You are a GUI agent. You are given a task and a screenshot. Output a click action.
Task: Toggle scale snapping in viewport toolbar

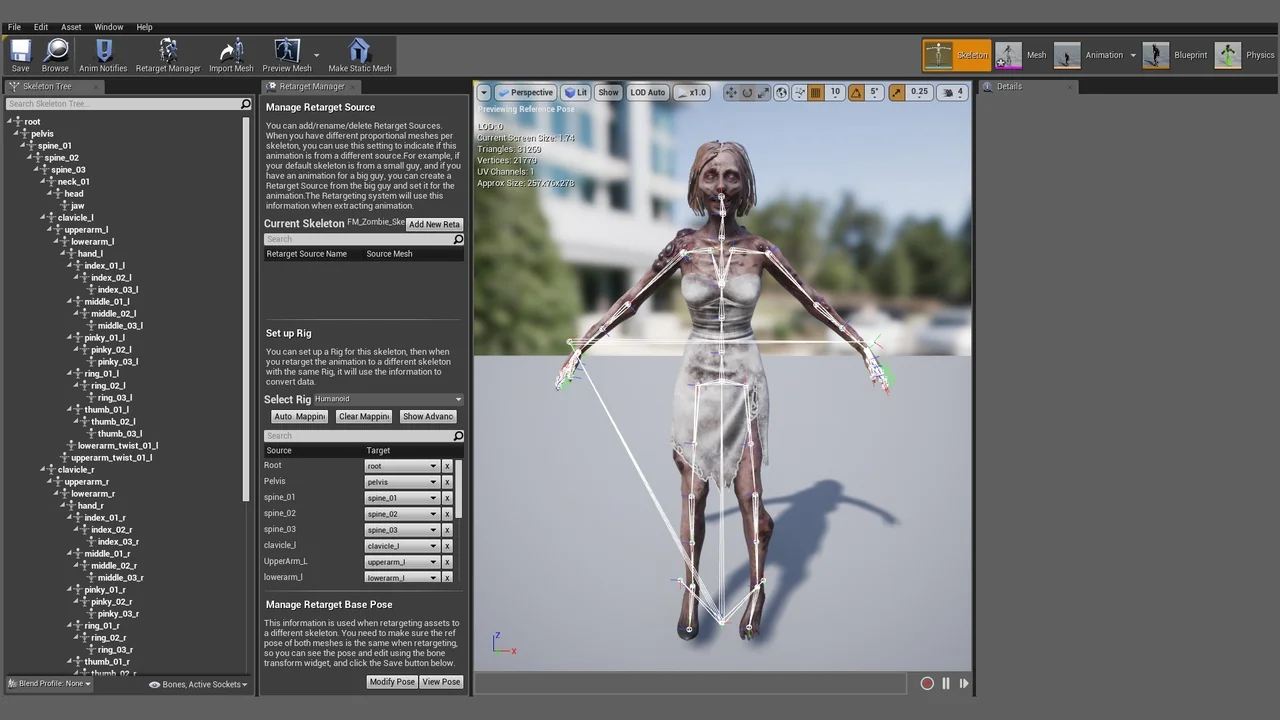[x=896, y=93]
